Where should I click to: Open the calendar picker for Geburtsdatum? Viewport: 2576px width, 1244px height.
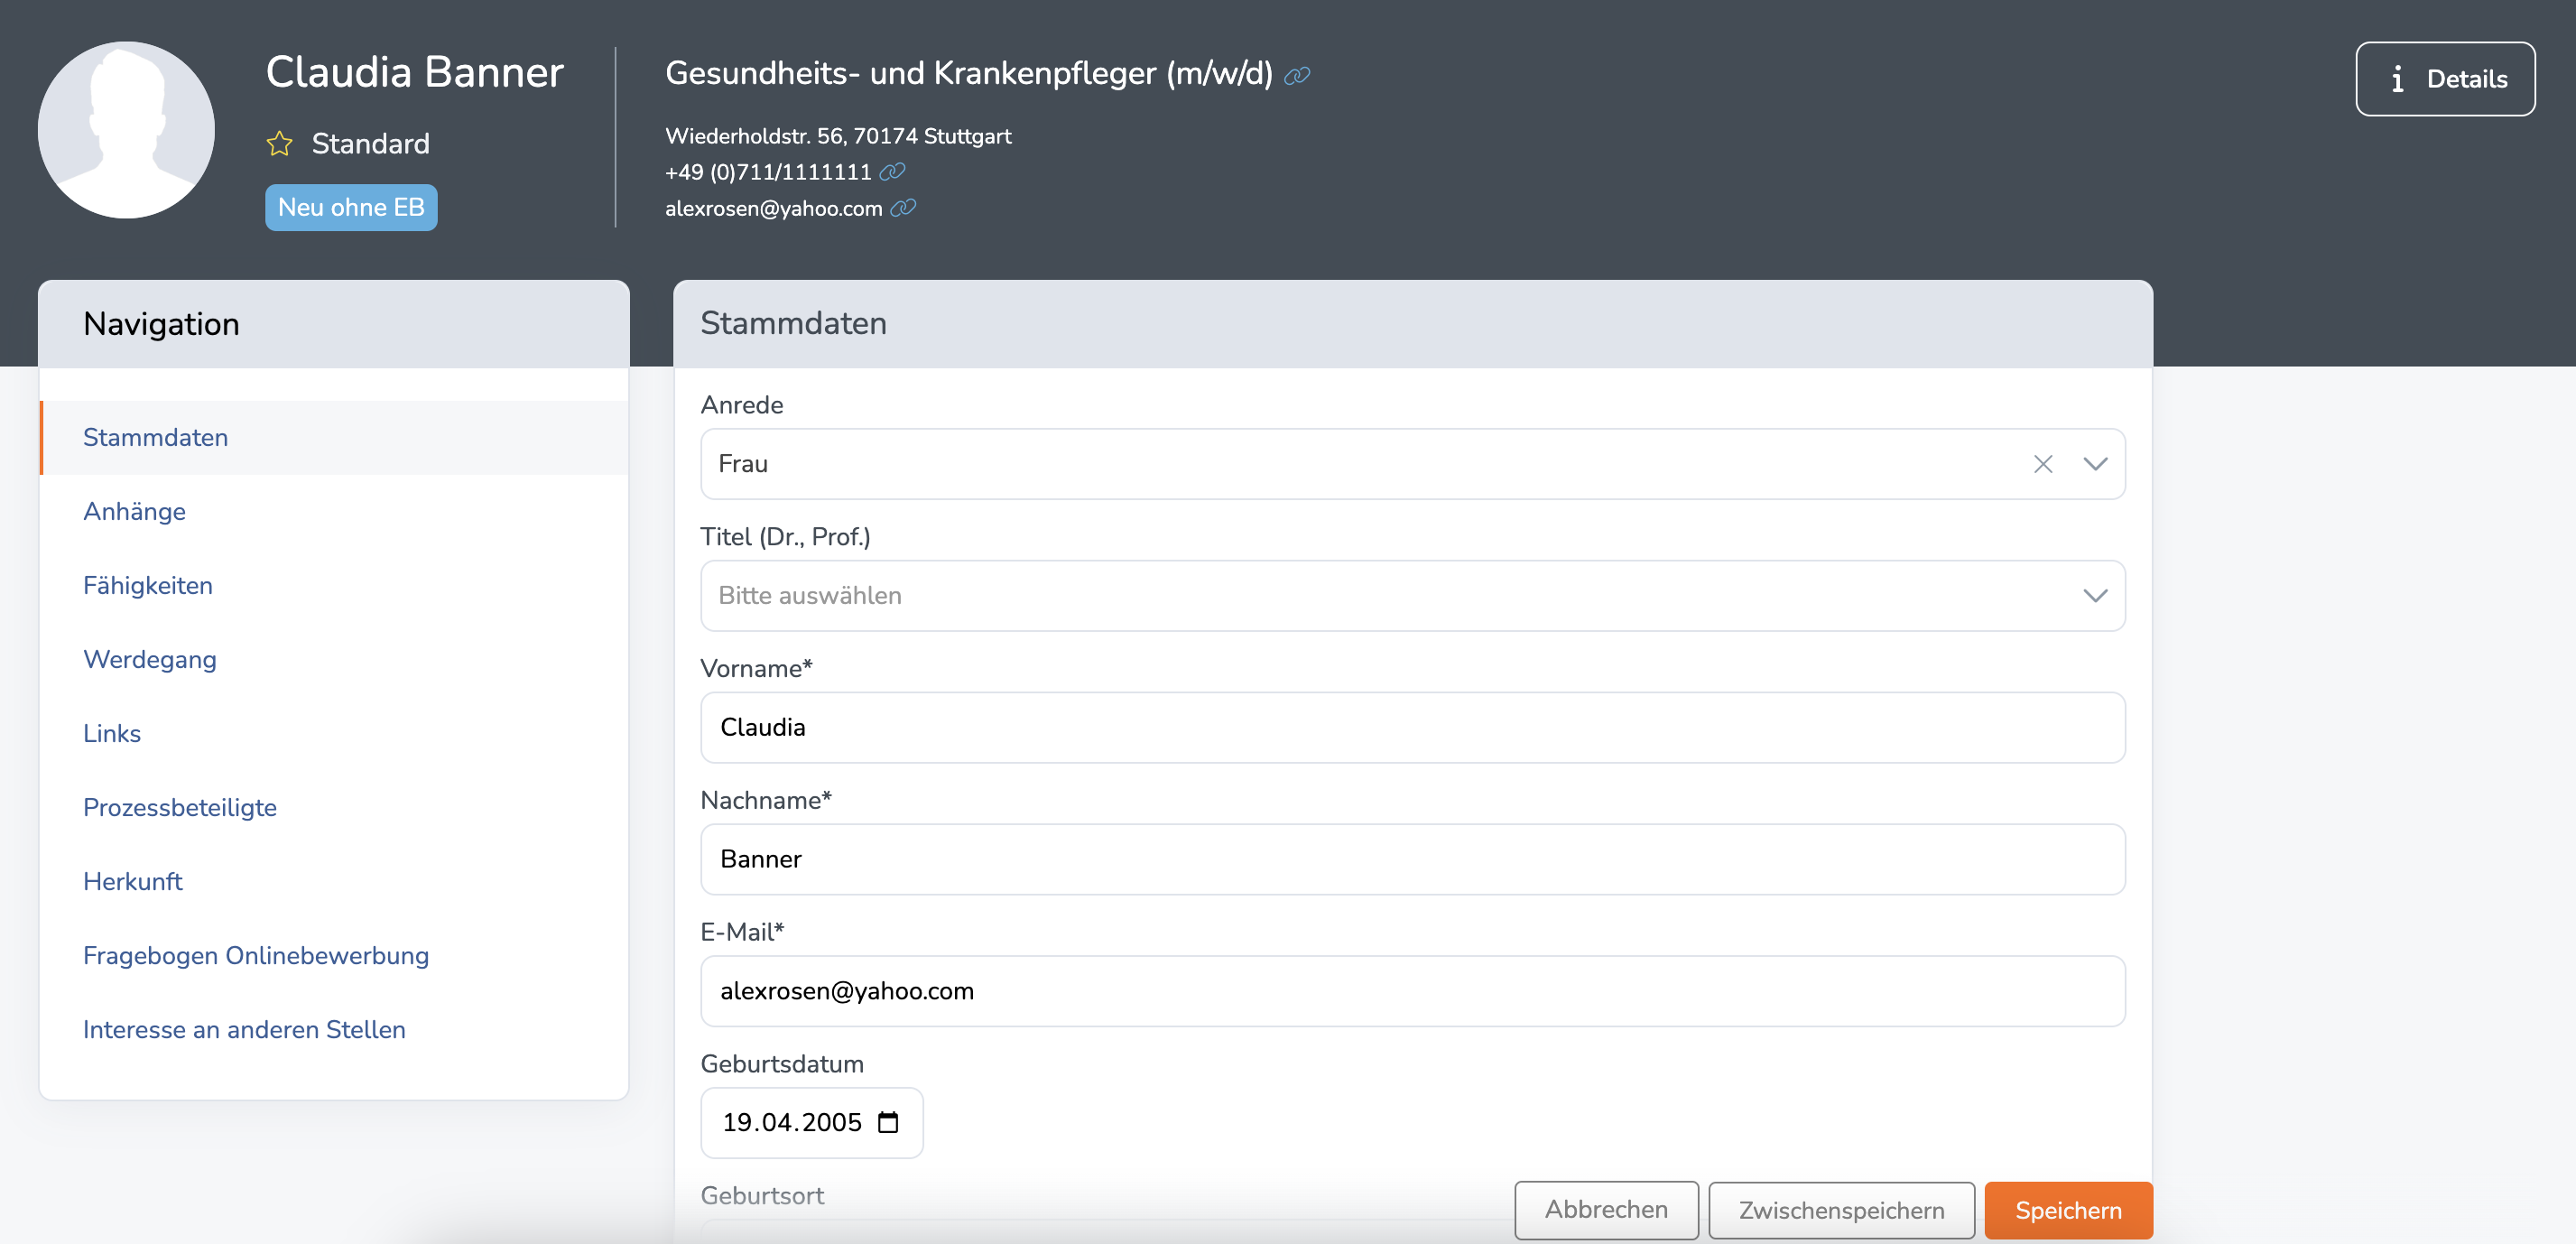pos(888,1122)
